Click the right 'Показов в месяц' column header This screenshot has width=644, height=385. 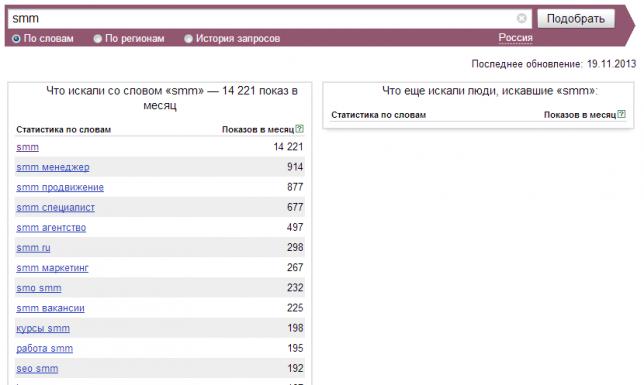pos(580,115)
